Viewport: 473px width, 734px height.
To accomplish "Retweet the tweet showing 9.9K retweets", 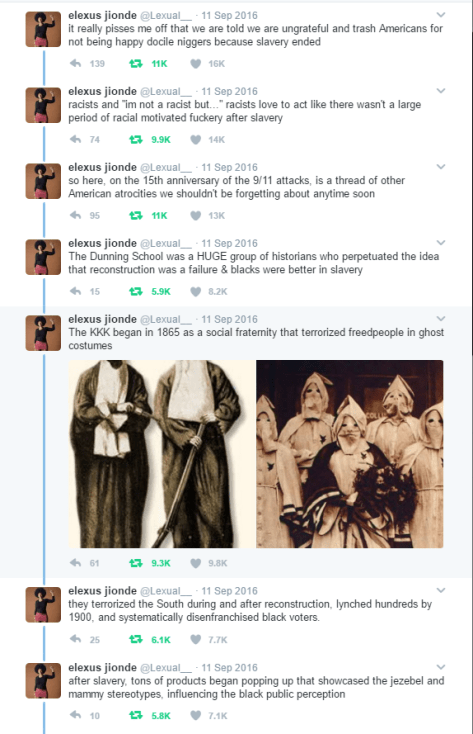I will [136, 139].
